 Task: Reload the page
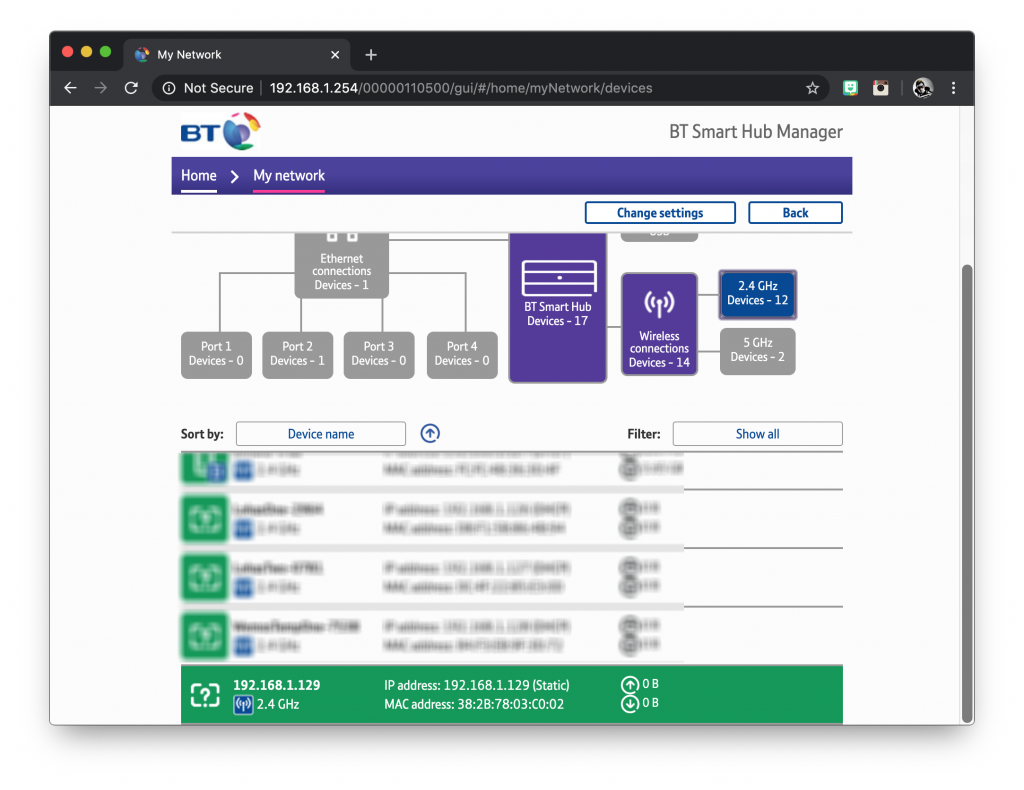click(131, 88)
